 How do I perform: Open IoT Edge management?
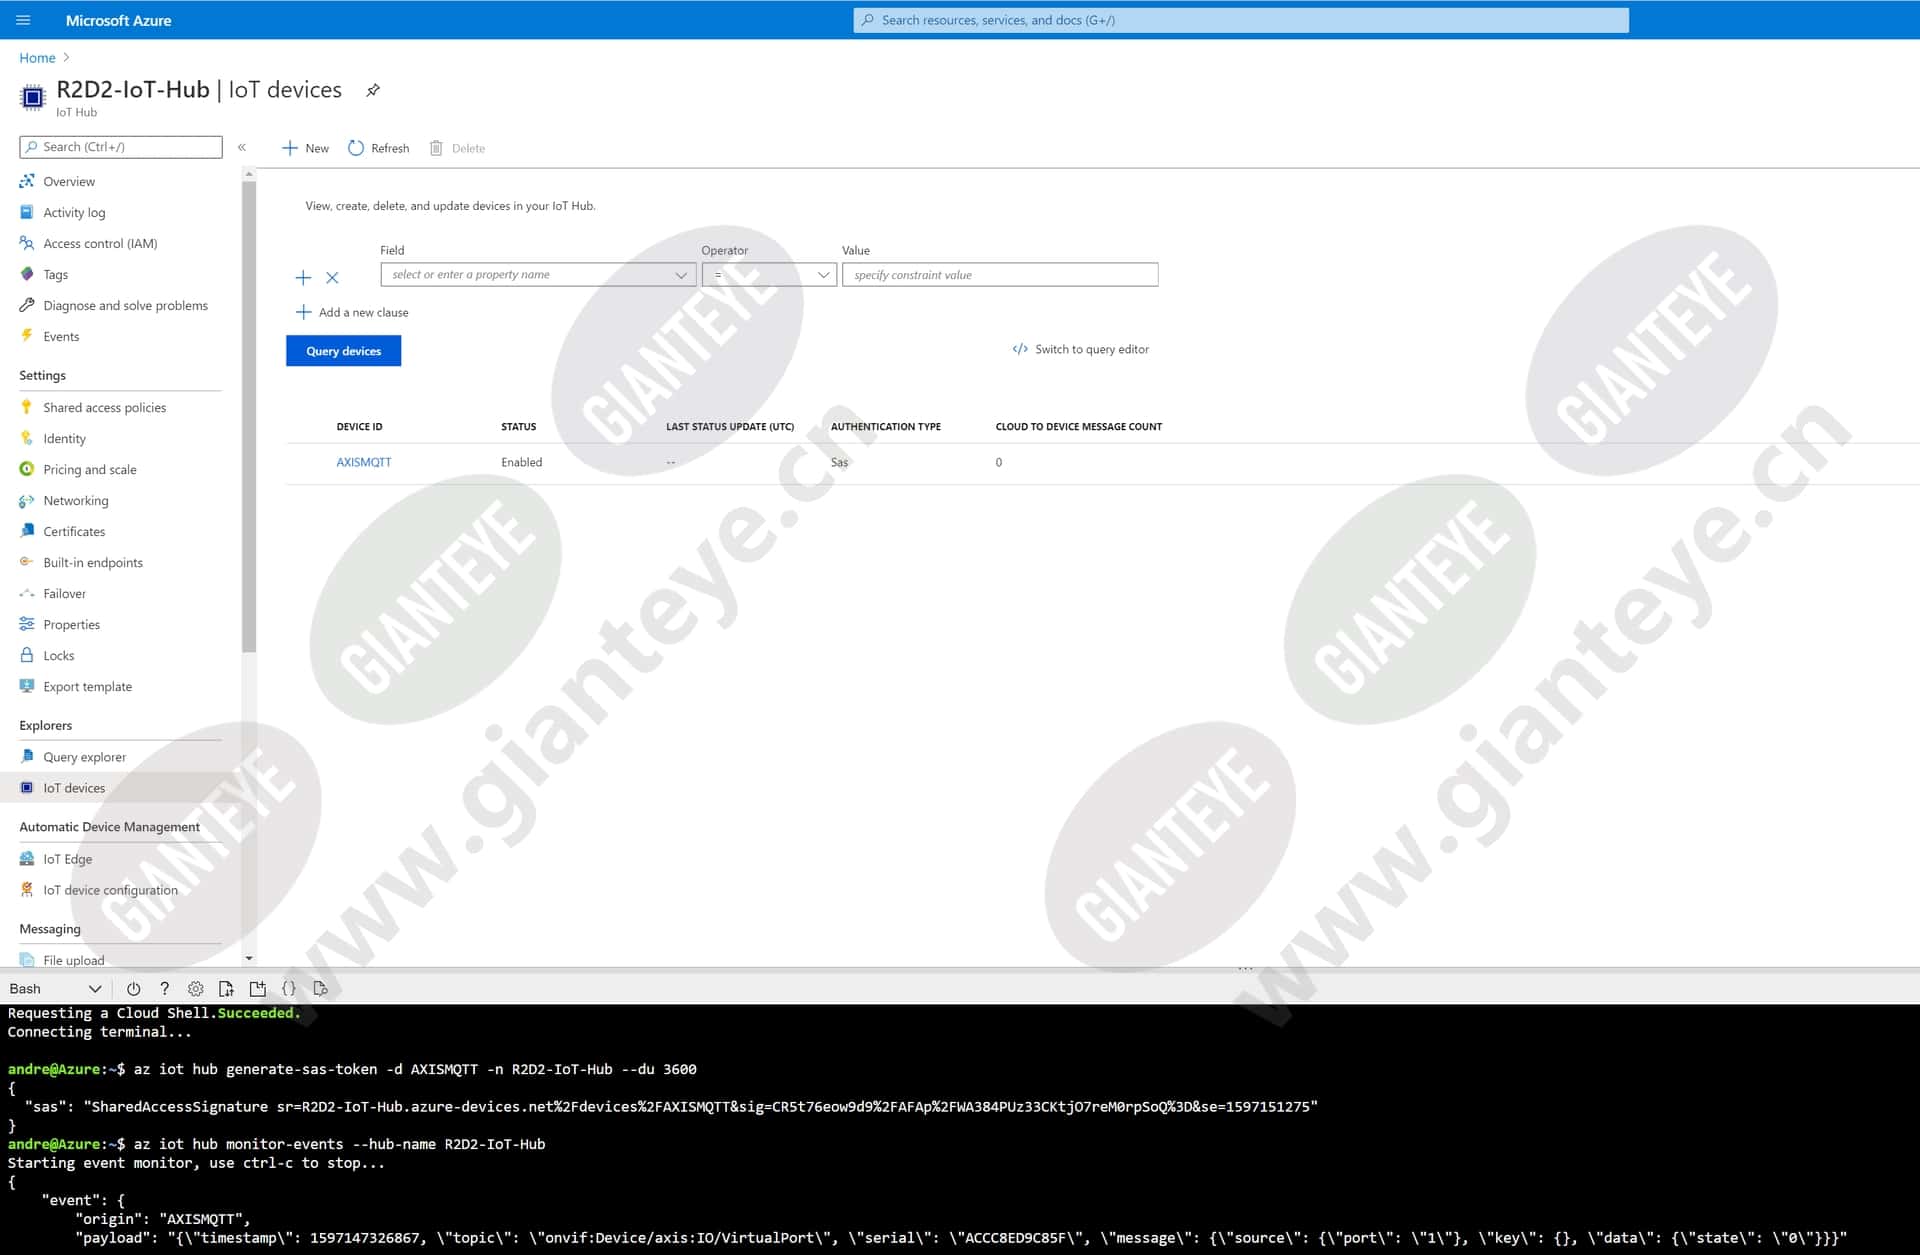click(x=67, y=859)
